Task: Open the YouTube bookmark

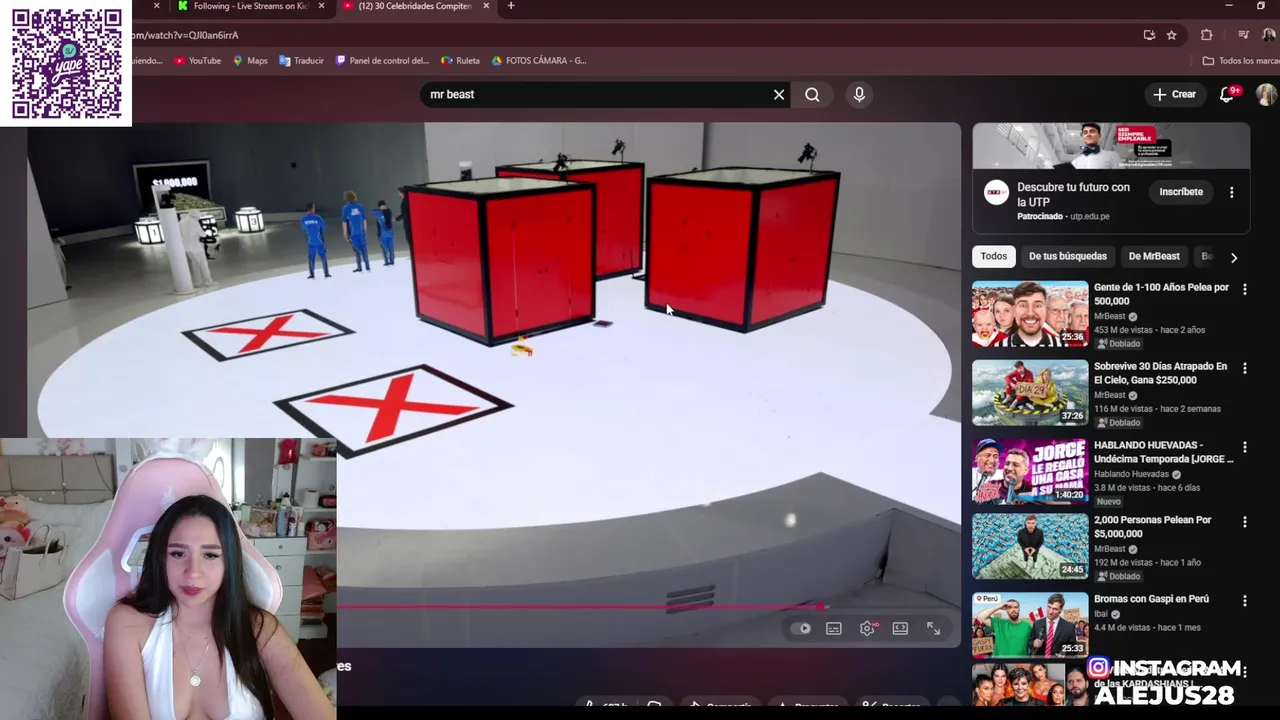Action: 198,60
